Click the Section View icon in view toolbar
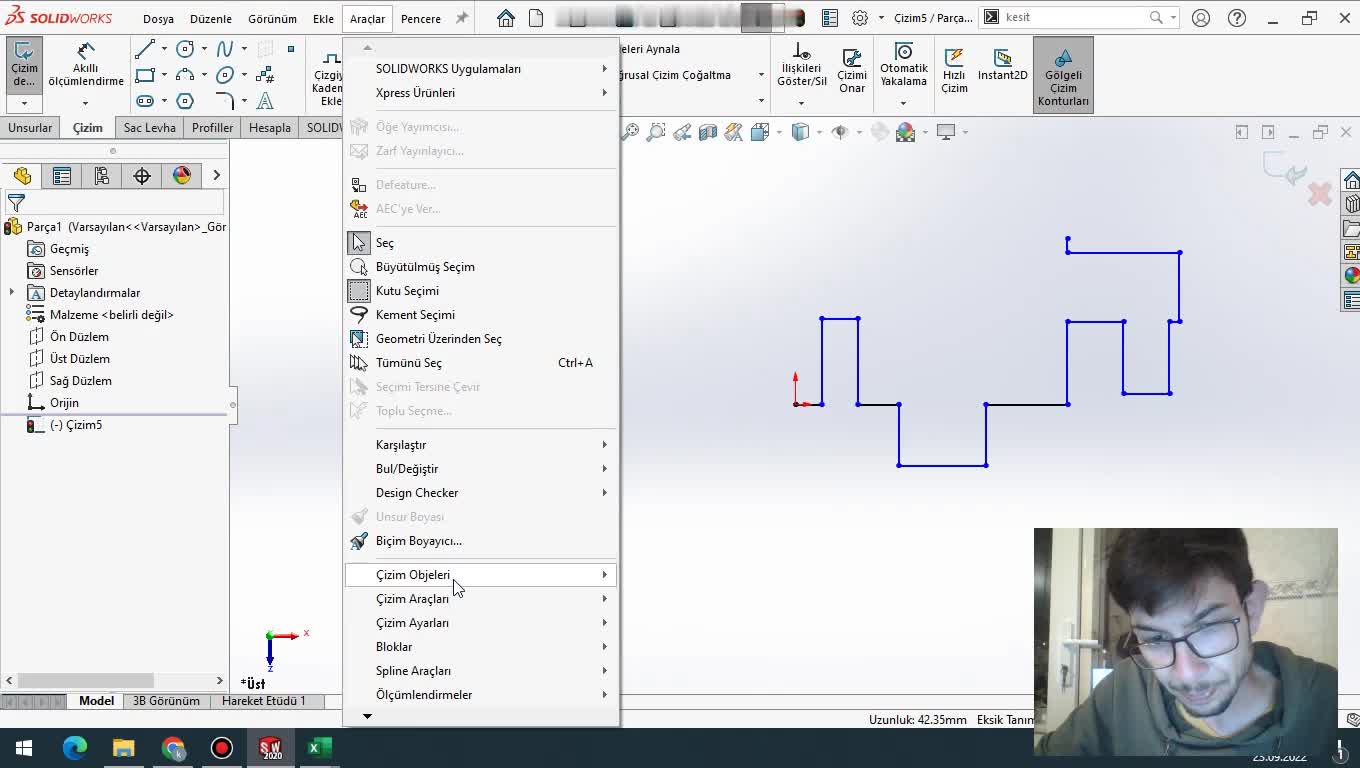This screenshot has height=768, width=1360. tap(708, 132)
